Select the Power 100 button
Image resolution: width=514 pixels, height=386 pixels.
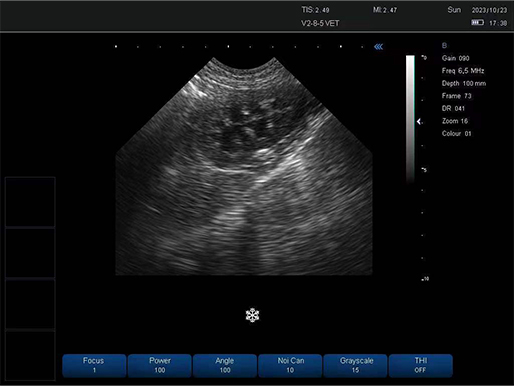(160, 365)
